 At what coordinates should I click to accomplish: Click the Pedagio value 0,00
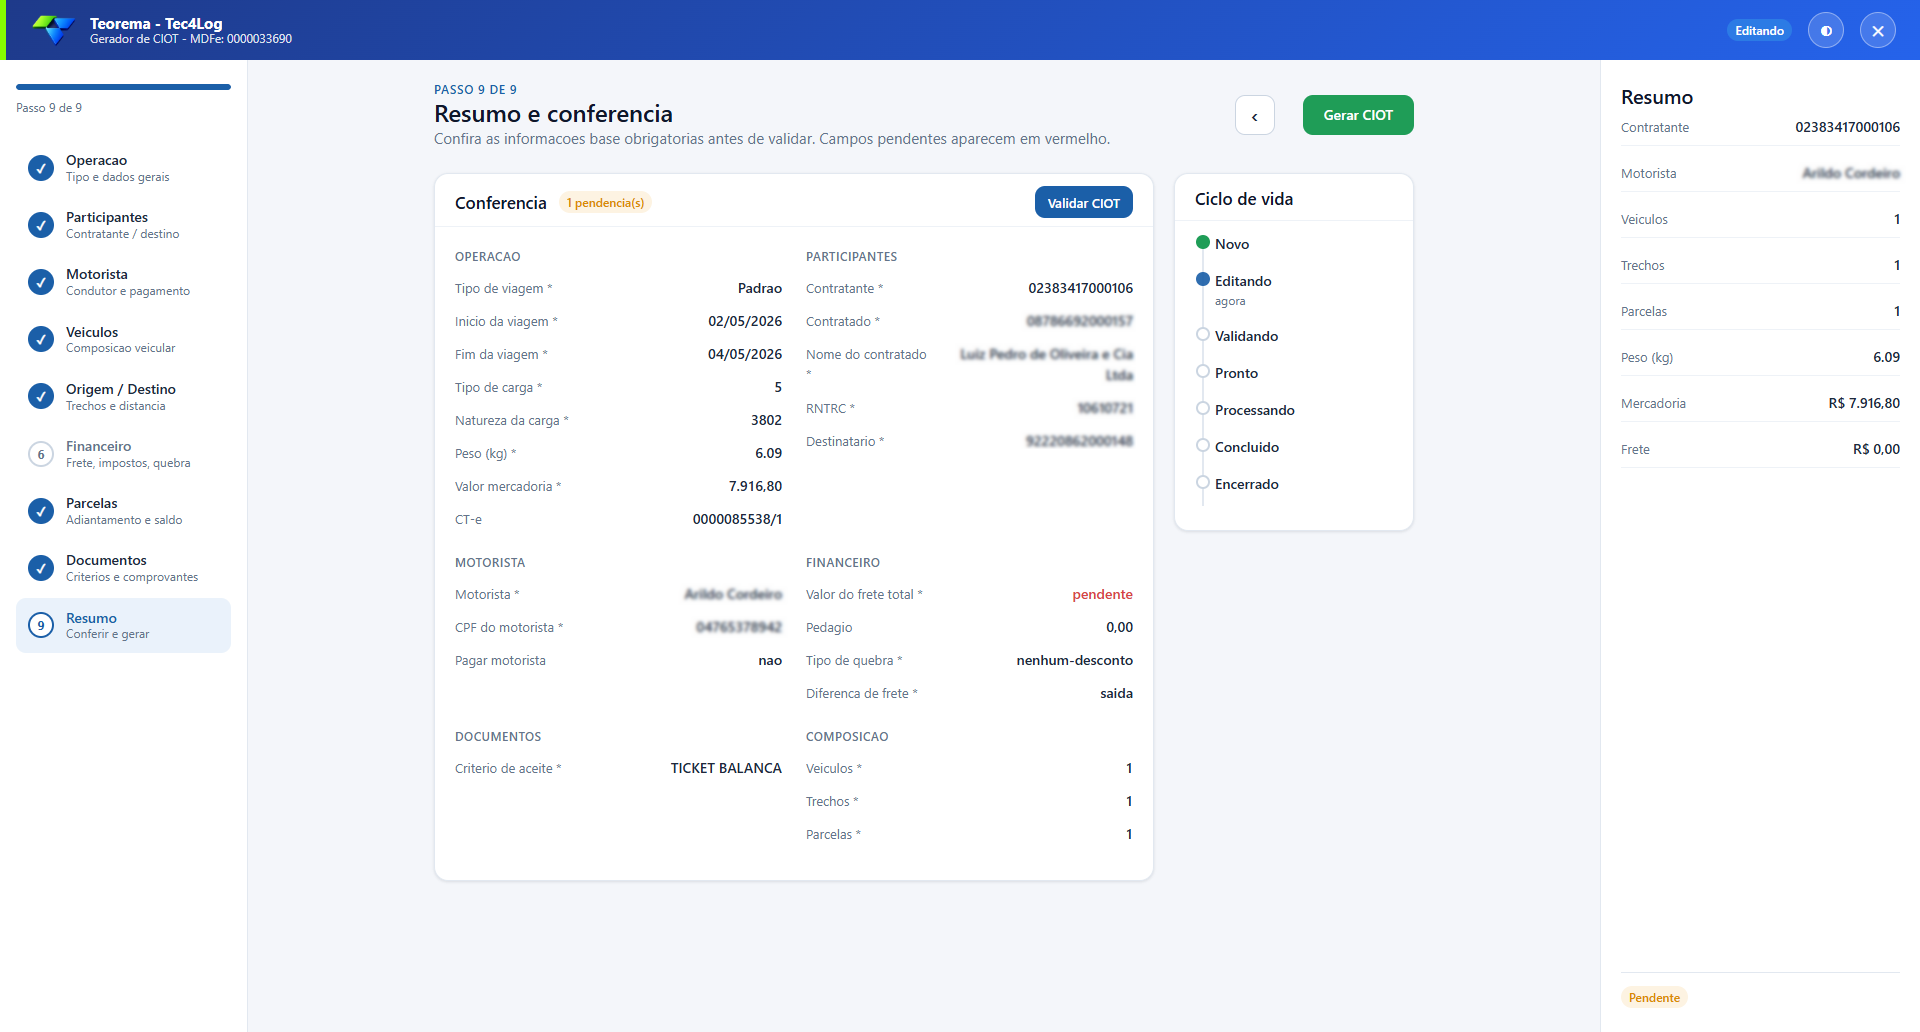tap(1119, 627)
